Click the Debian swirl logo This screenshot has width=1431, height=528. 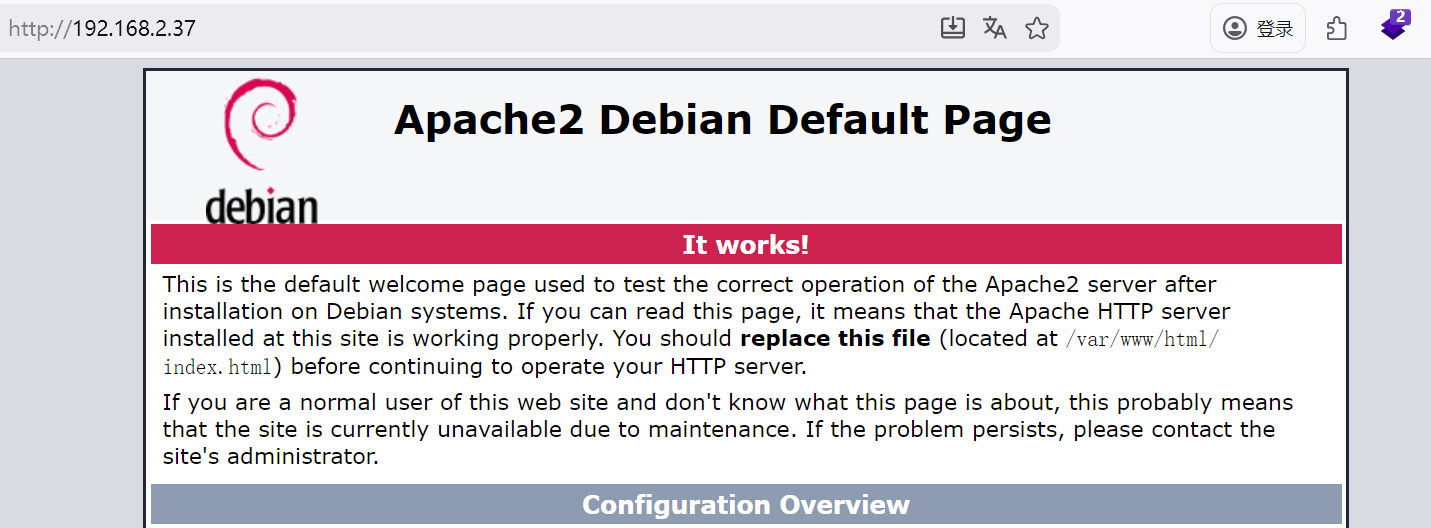260,124
